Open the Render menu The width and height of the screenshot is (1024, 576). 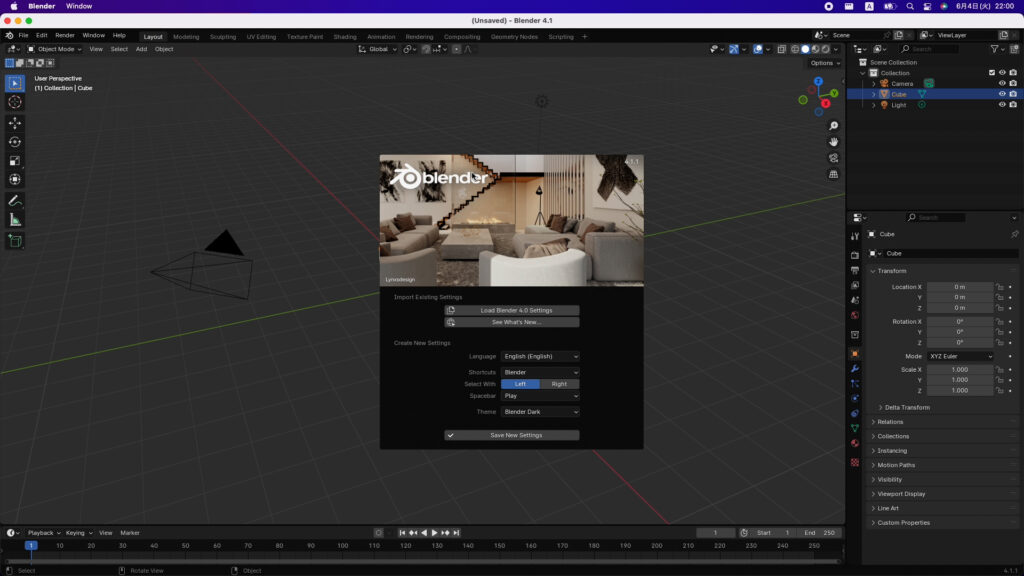[x=65, y=35]
